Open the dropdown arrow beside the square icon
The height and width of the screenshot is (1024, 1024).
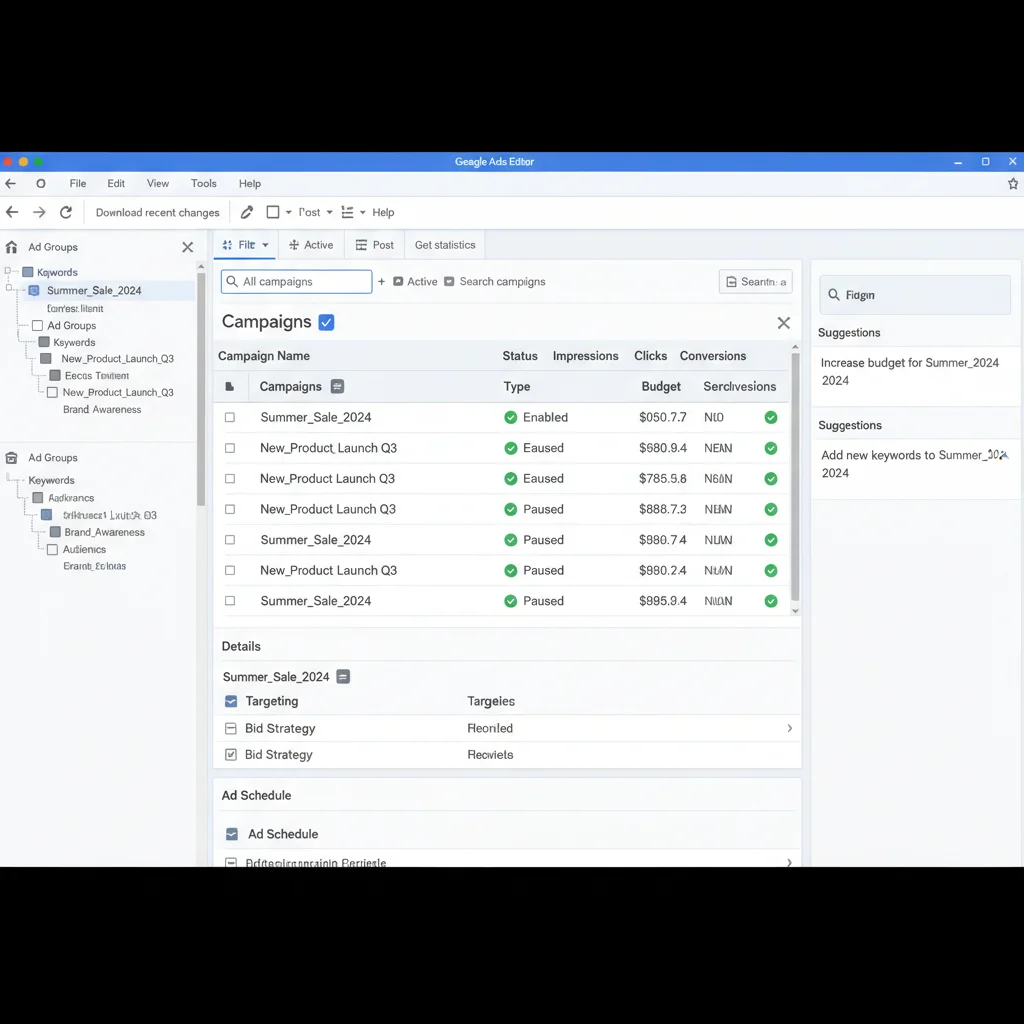(x=289, y=212)
